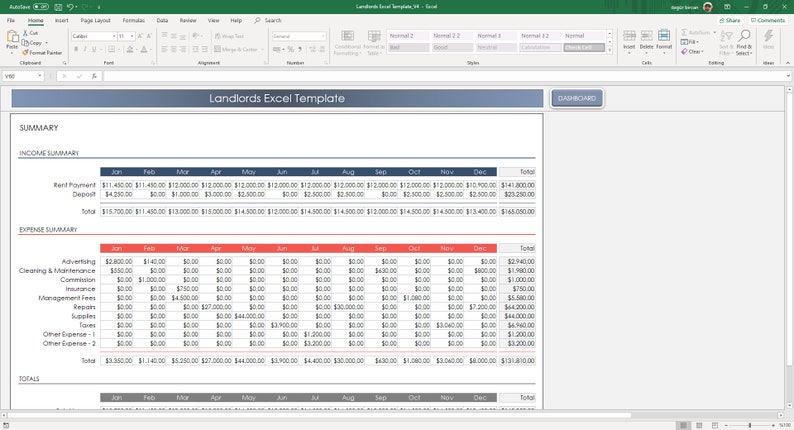Toggle Italic formatting

[x=85, y=49]
